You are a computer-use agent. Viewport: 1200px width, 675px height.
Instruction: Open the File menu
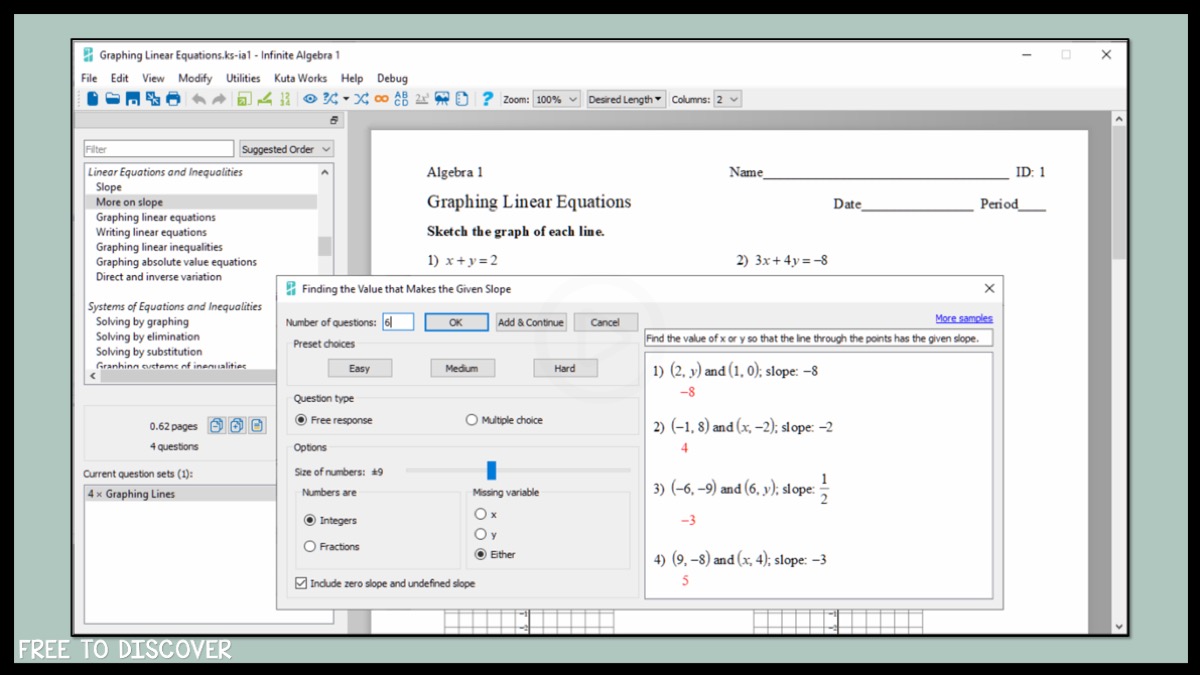pyautogui.click(x=89, y=78)
